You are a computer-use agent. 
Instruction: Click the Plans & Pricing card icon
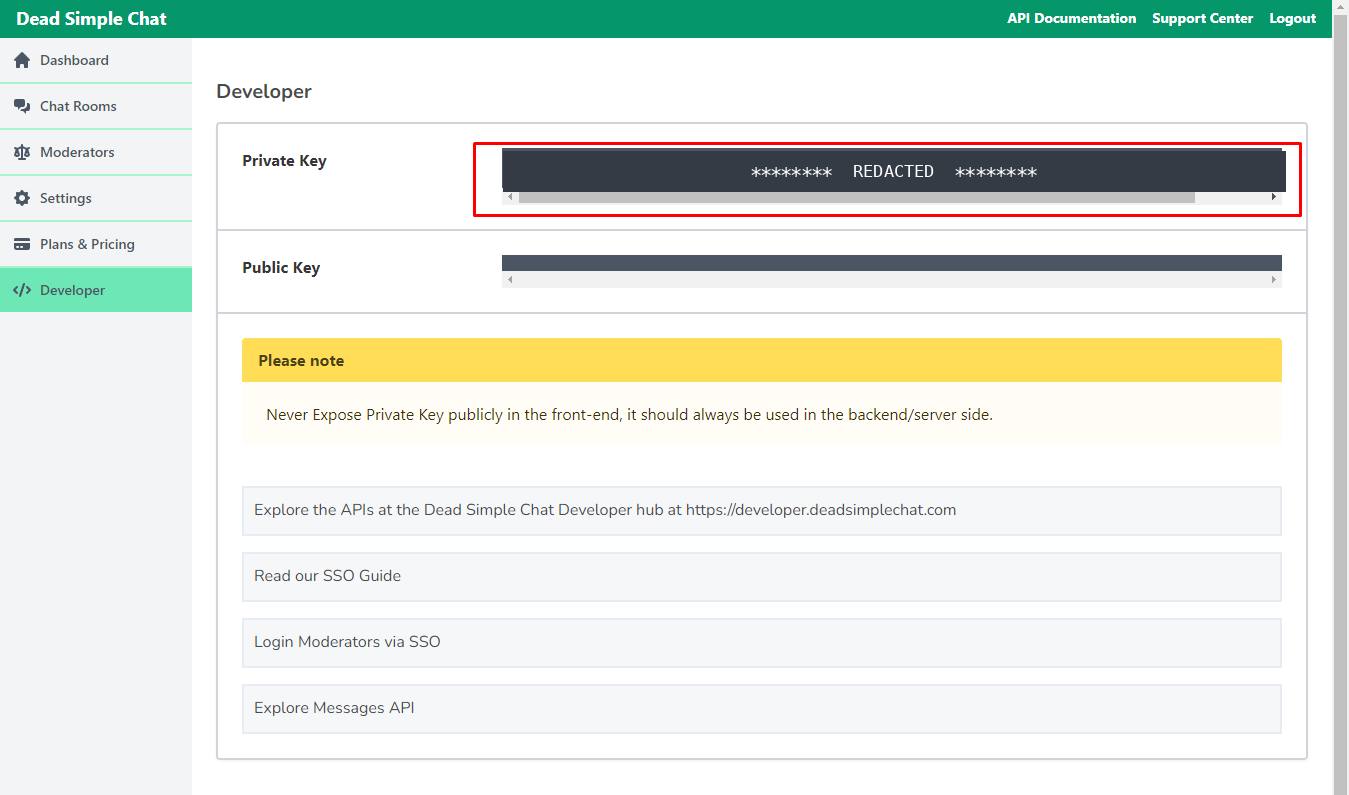click(x=22, y=245)
